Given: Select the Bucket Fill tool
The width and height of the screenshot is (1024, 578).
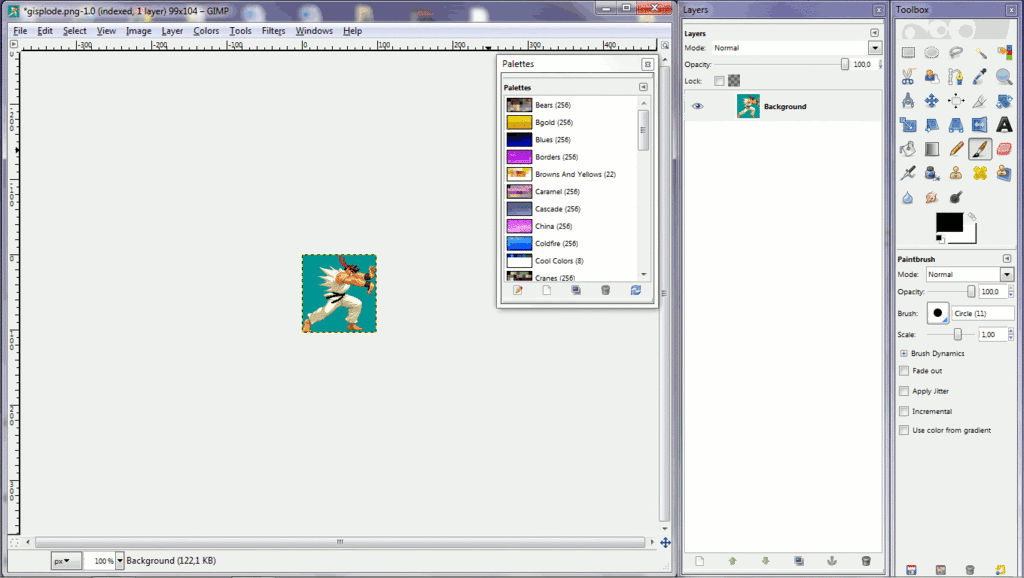Looking at the screenshot, I should [x=908, y=149].
